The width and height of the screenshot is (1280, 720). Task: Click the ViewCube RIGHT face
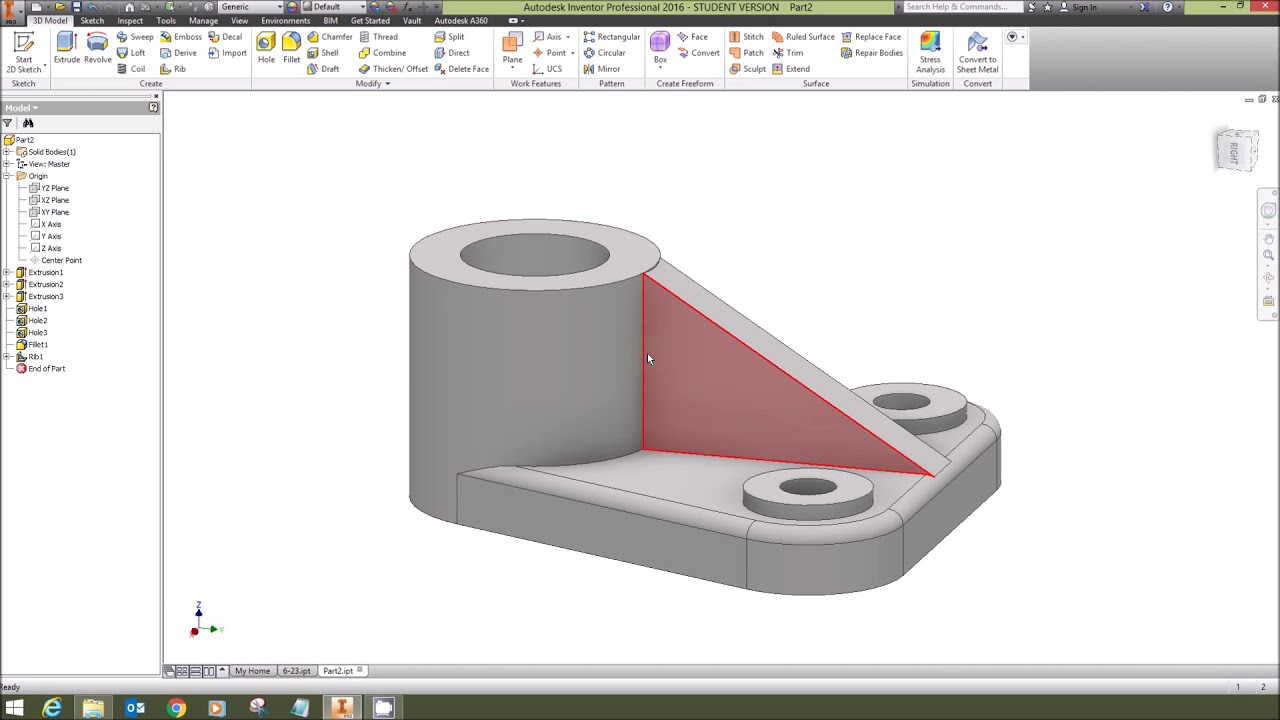tap(1236, 152)
